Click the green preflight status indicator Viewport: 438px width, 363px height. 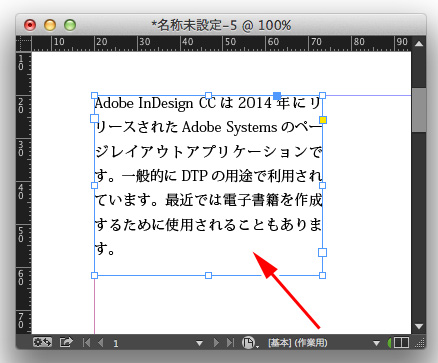389,342
